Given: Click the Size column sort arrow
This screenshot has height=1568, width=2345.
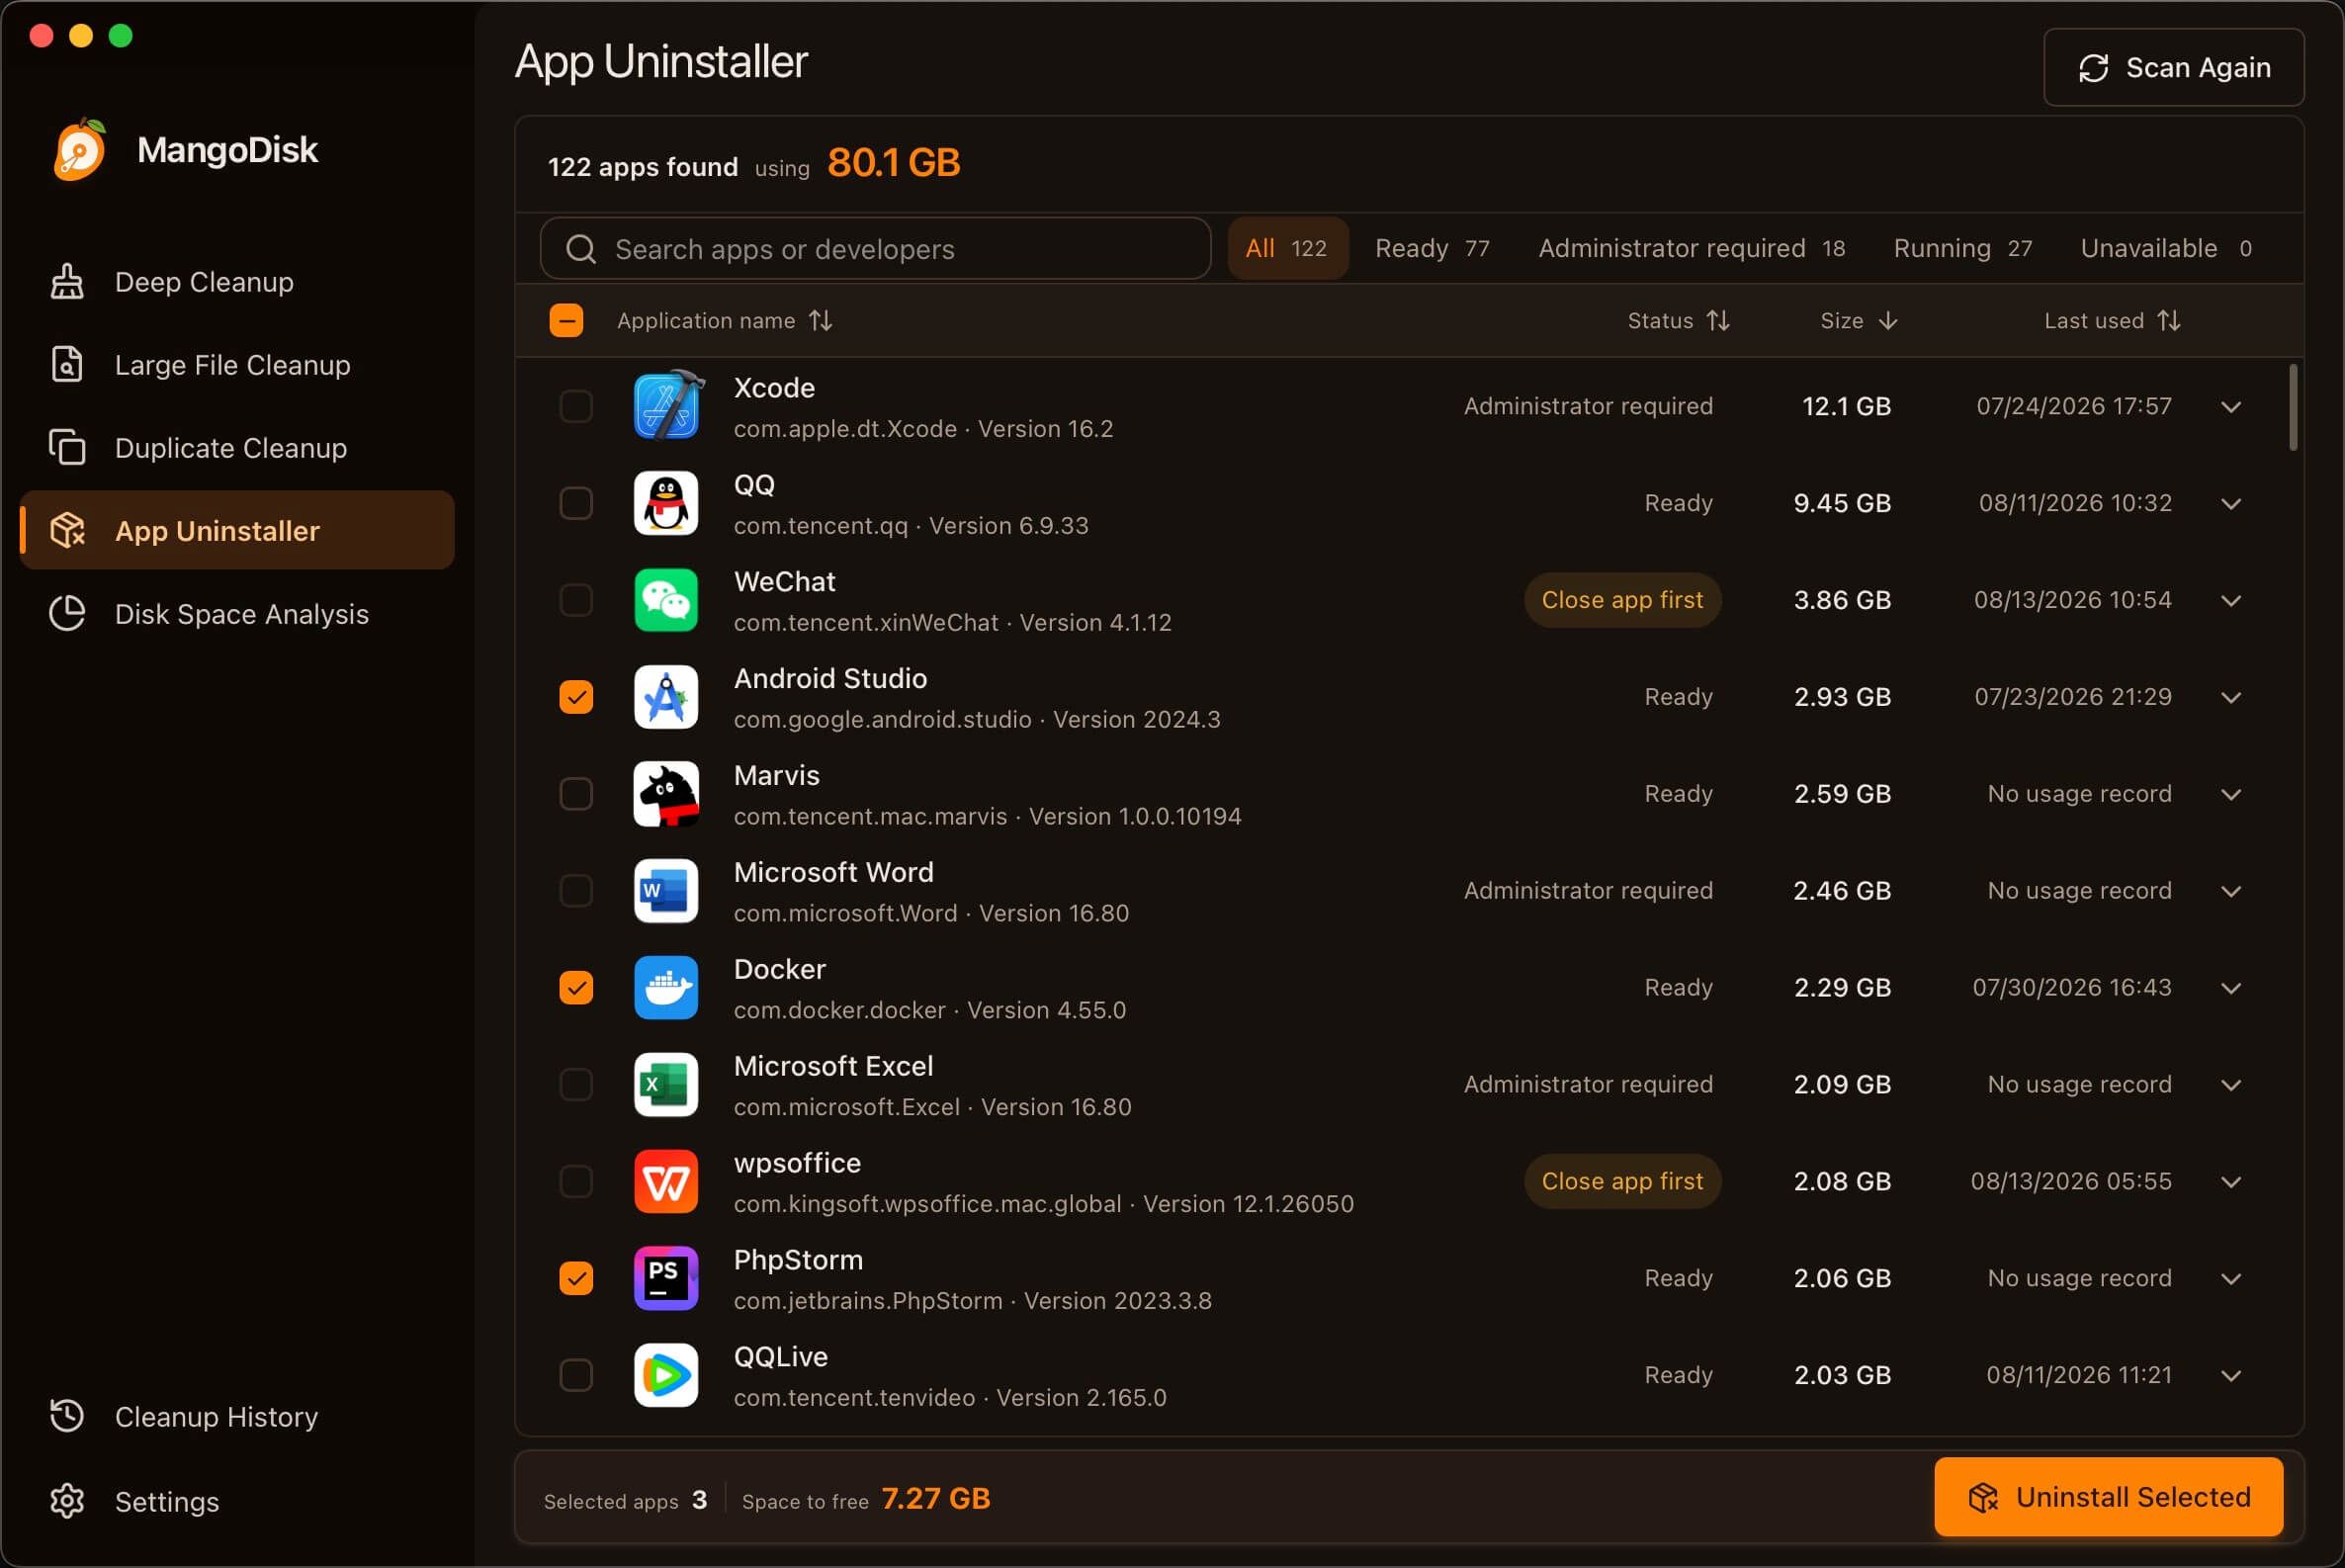Looking at the screenshot, I should click(1888, 321).
